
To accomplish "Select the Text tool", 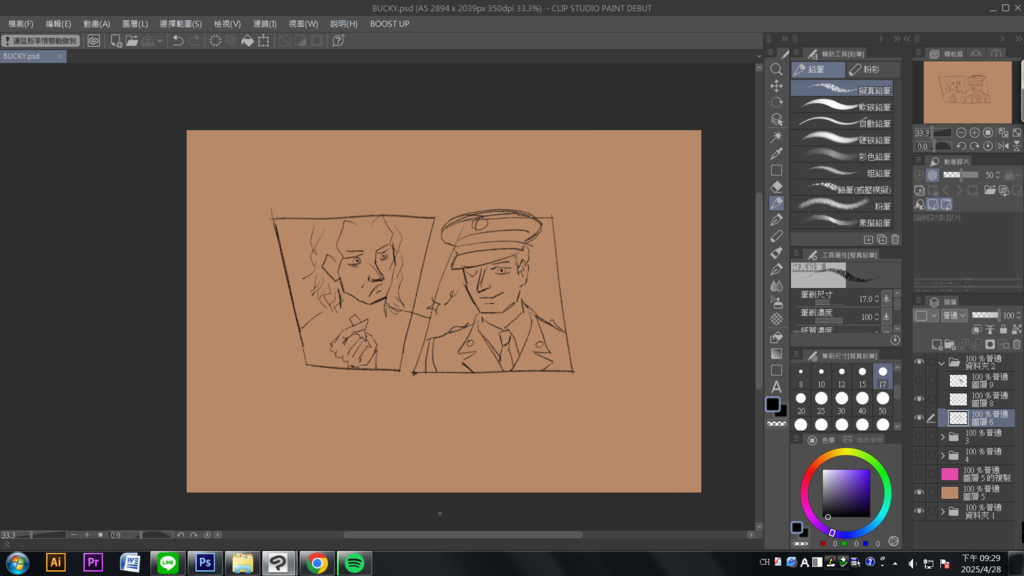I will click(x=776, y=387).
